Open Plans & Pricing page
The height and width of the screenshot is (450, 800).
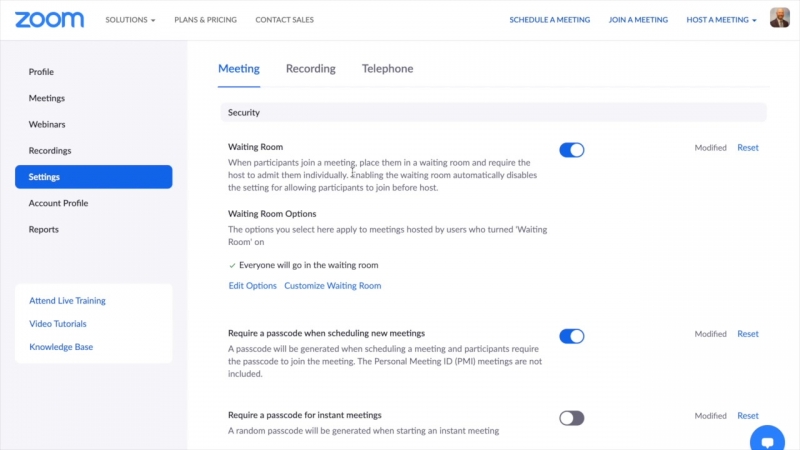204,20
